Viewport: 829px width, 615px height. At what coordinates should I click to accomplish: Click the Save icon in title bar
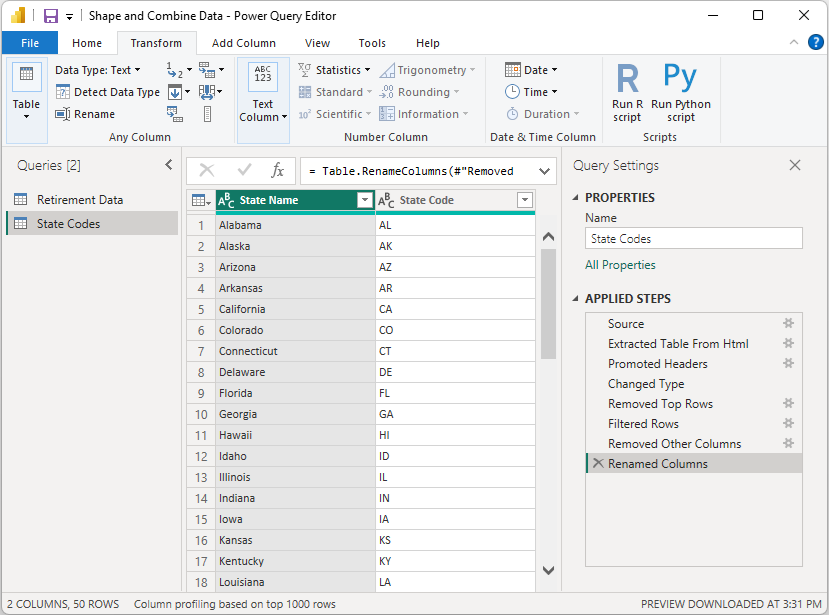click(51, 16)
